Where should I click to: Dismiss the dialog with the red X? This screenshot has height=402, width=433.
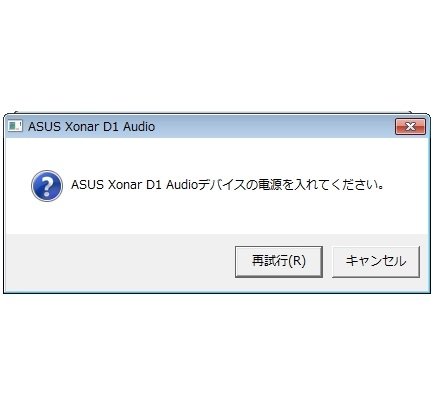(410, 127)
